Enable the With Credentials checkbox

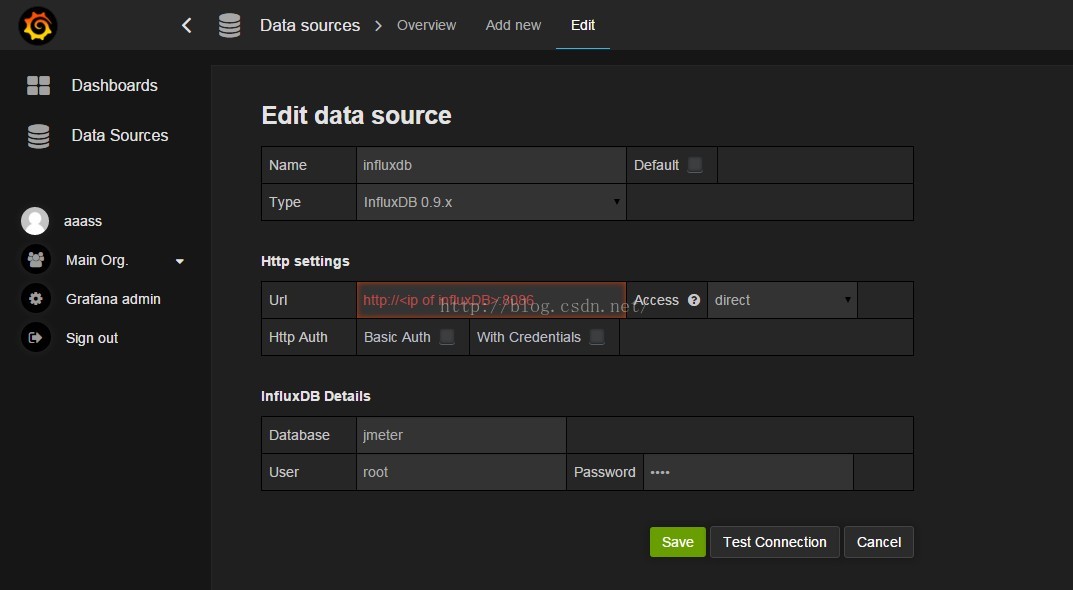pos(597,337)
